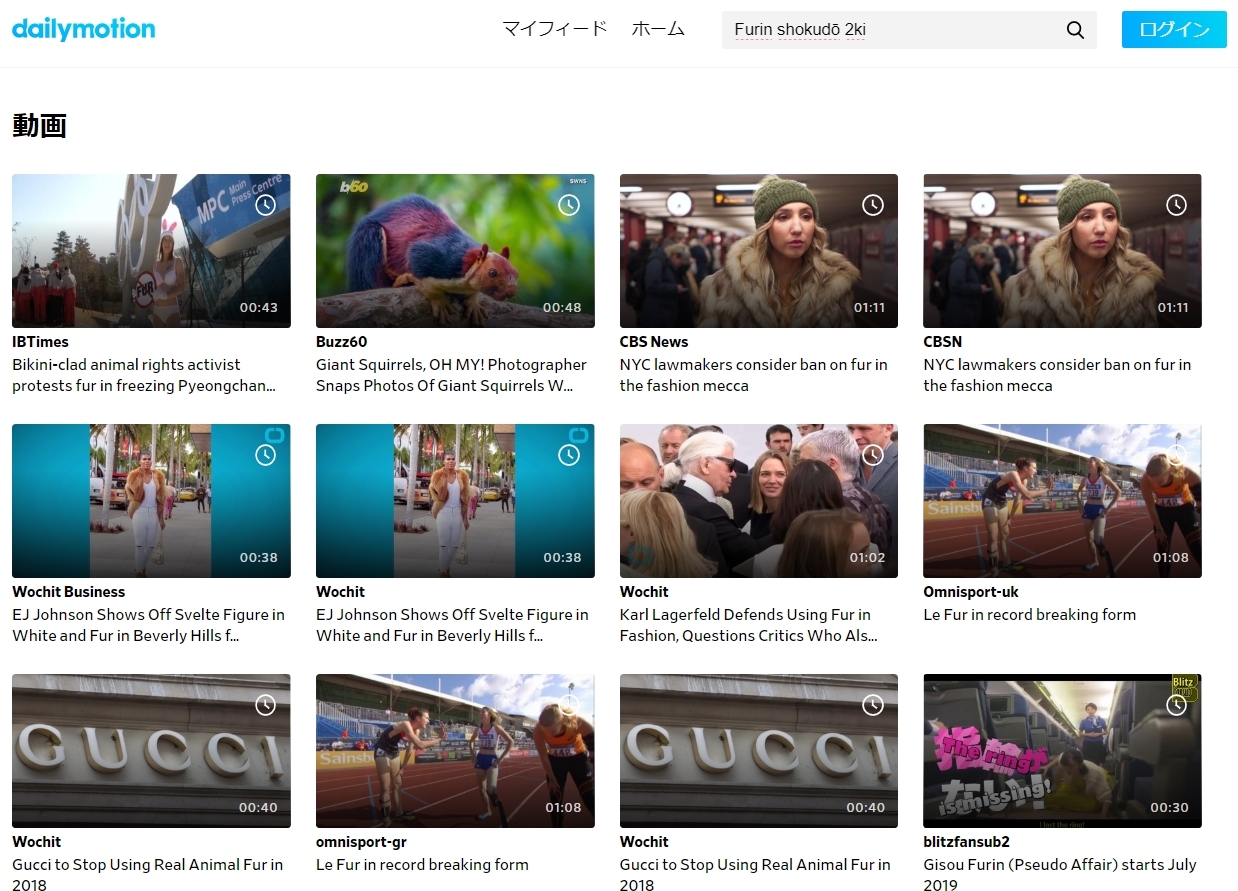Image resolution: width=1238 pixels, height=891 pixels.
Task: Open the blitzfansub2 channel link
Action: click(x=967, y=842)
